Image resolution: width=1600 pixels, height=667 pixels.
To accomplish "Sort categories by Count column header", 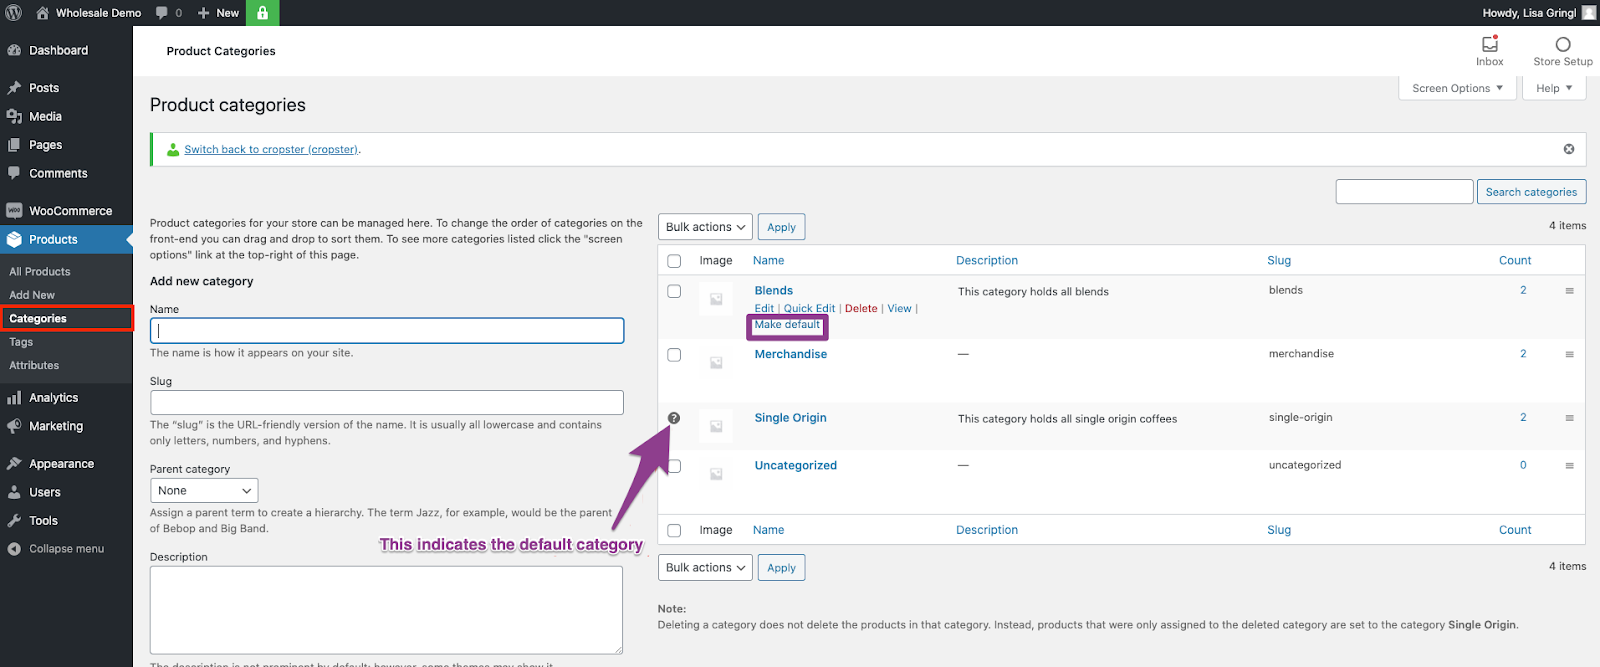I will 1515,261.
